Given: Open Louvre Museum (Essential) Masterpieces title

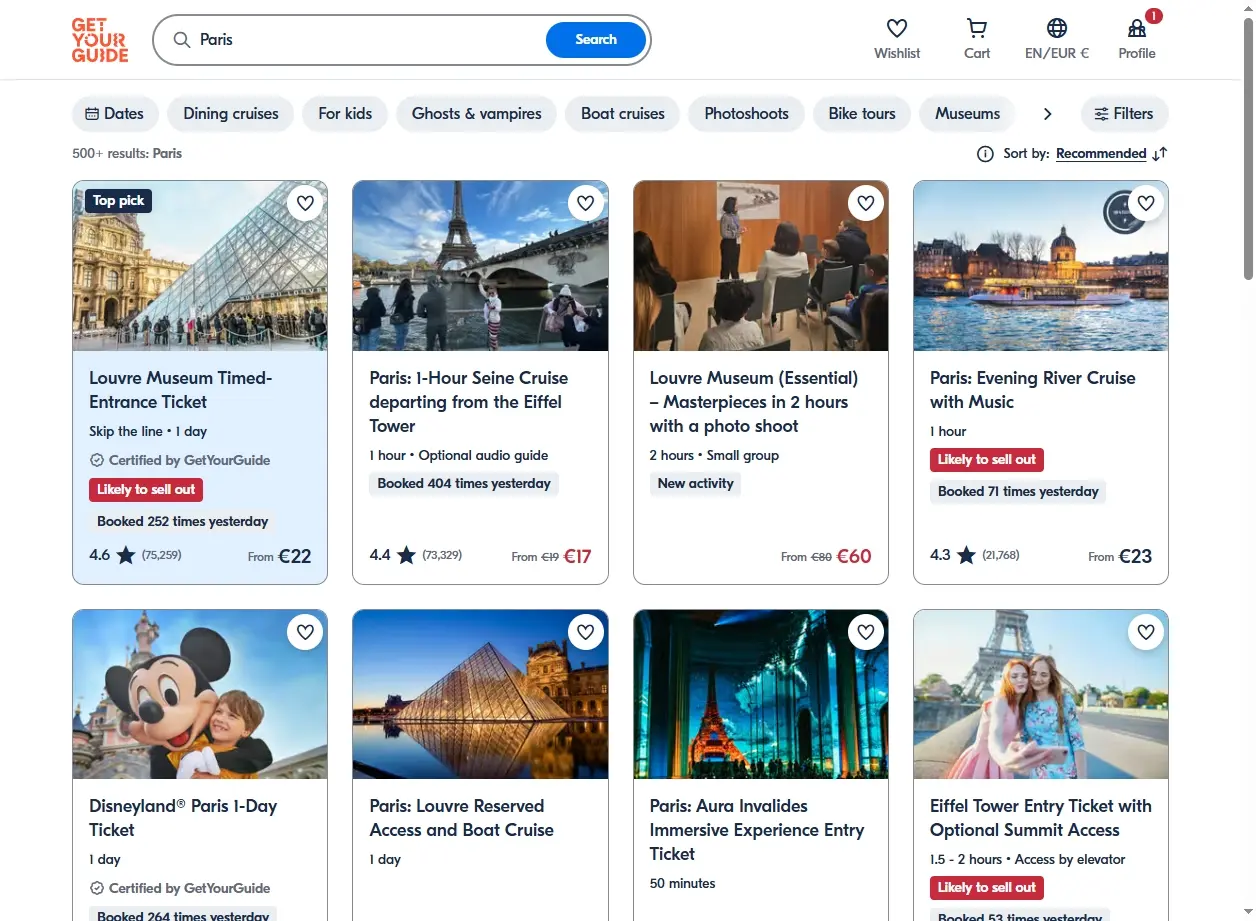Looking at the screenshot, I should 754,402.
